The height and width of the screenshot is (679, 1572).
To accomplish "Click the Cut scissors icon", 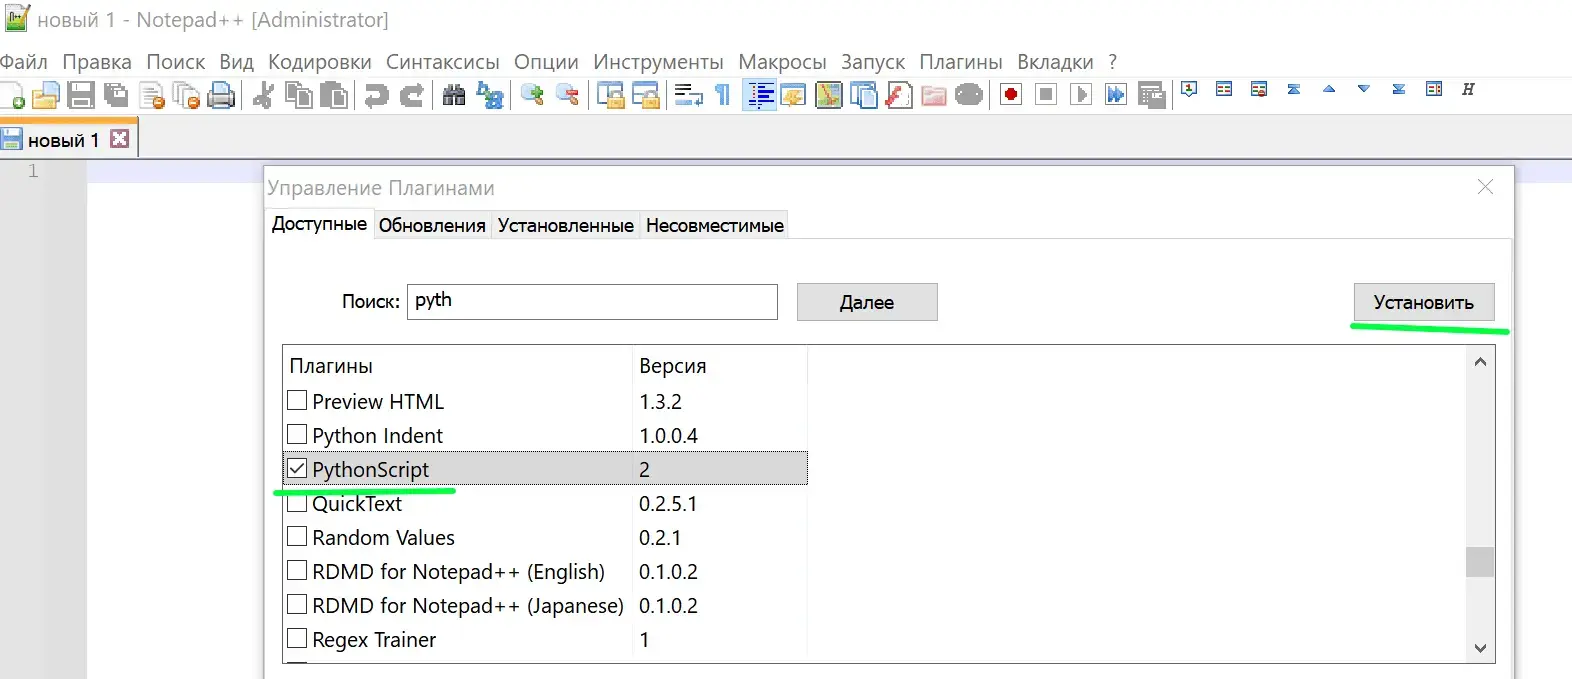I will 264,95.
